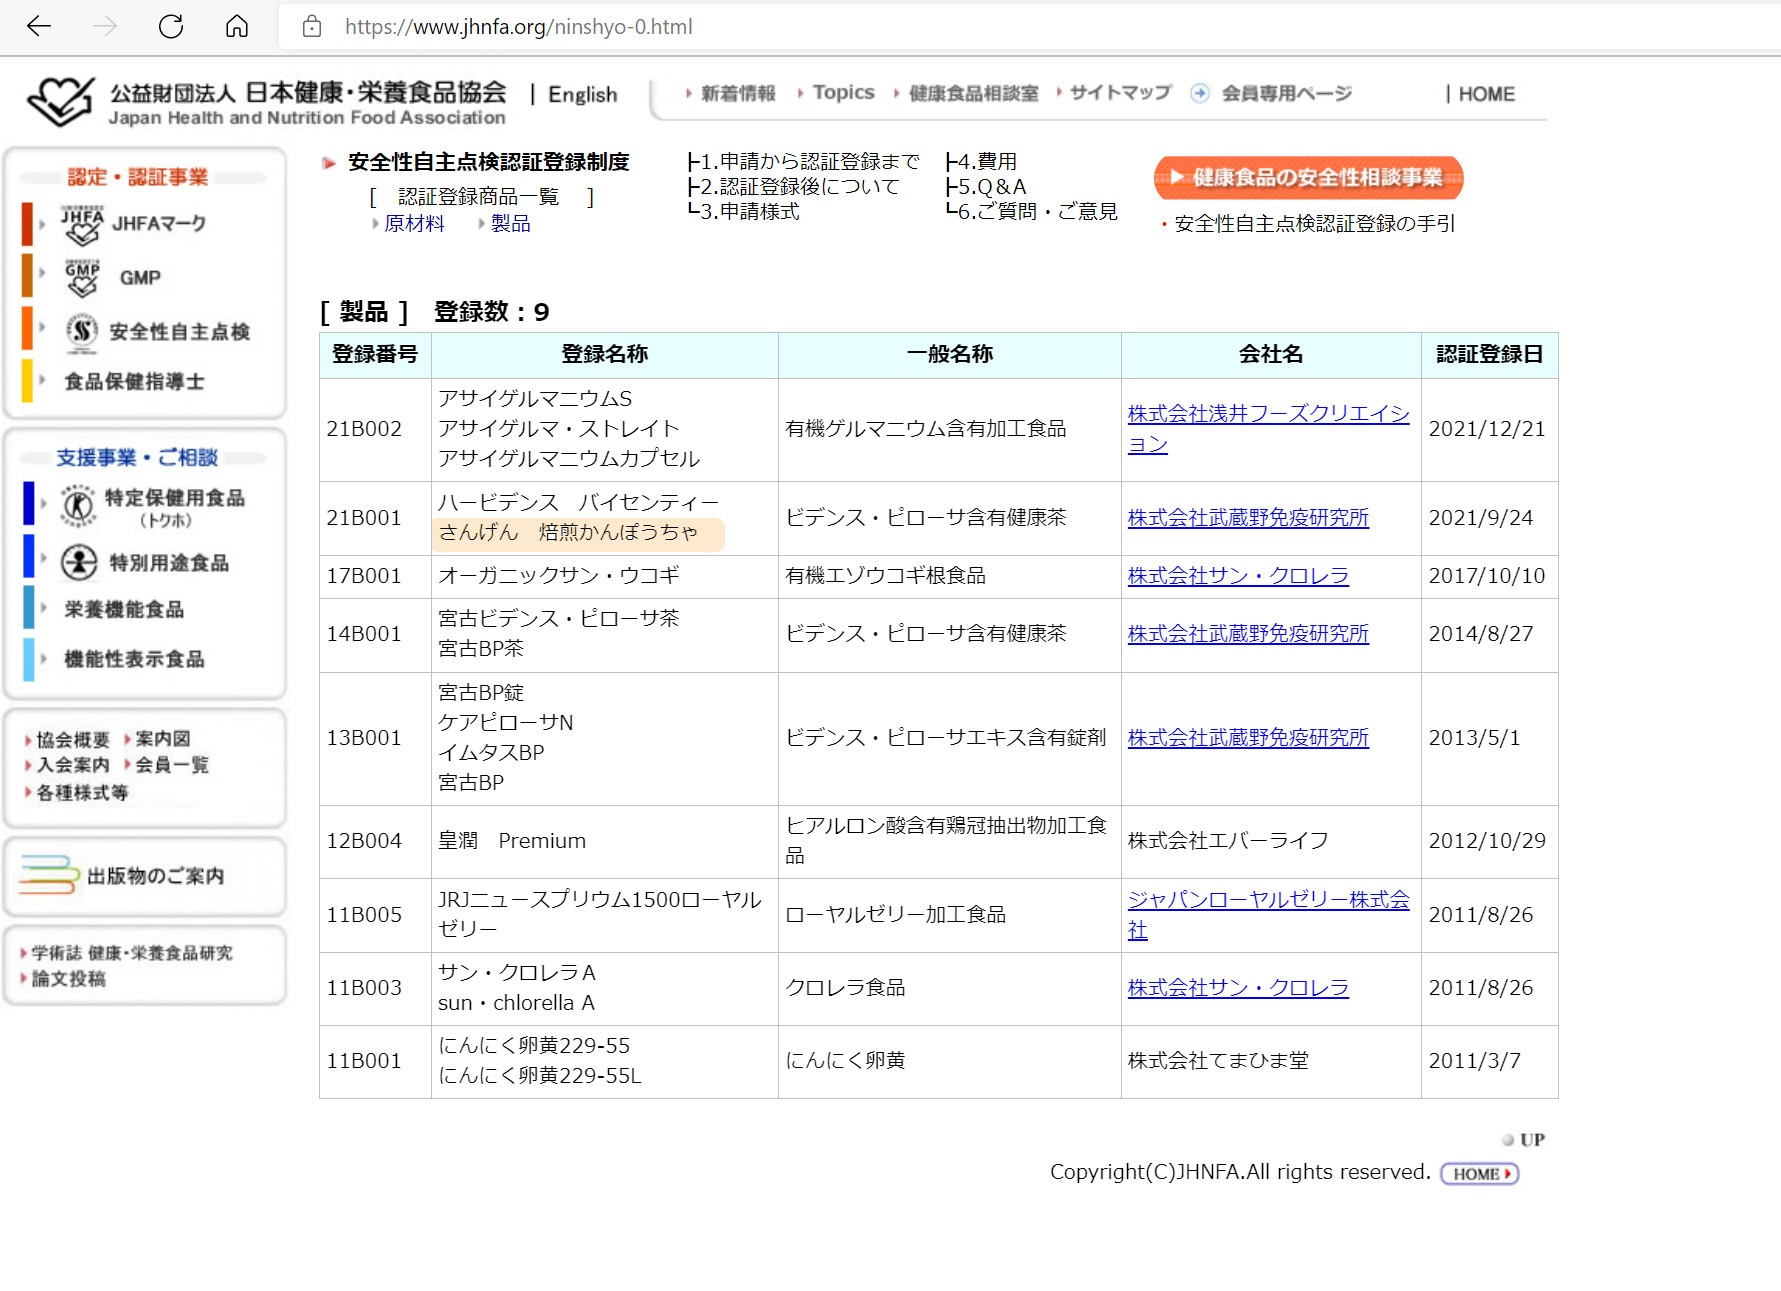The width and height of the screenshot is (1781, 1291).
Task: Open 健康食品相談室 in top menu
Action: click(x=974, y=93)
